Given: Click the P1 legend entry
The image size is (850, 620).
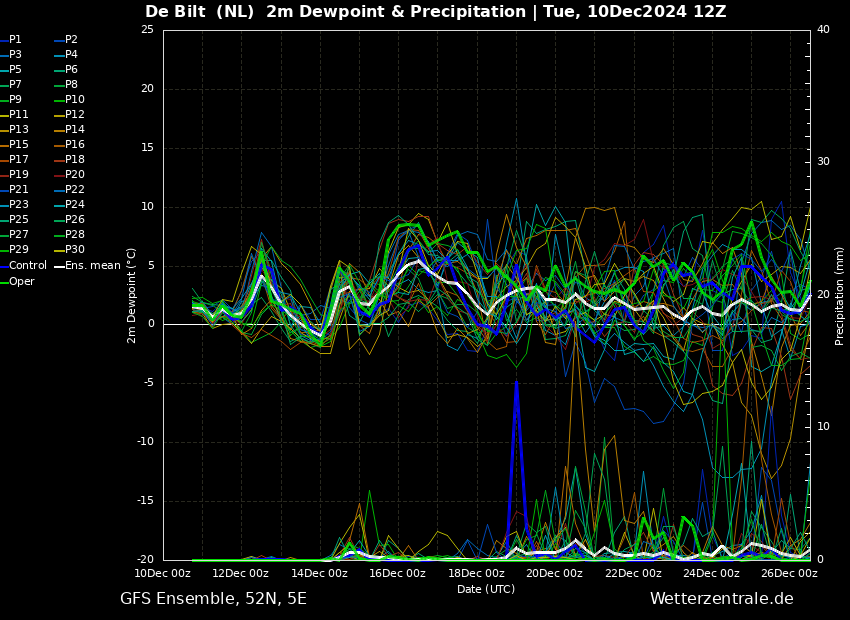Looking at the screenshot, I should pyautogui.click(x=11, y=40).
